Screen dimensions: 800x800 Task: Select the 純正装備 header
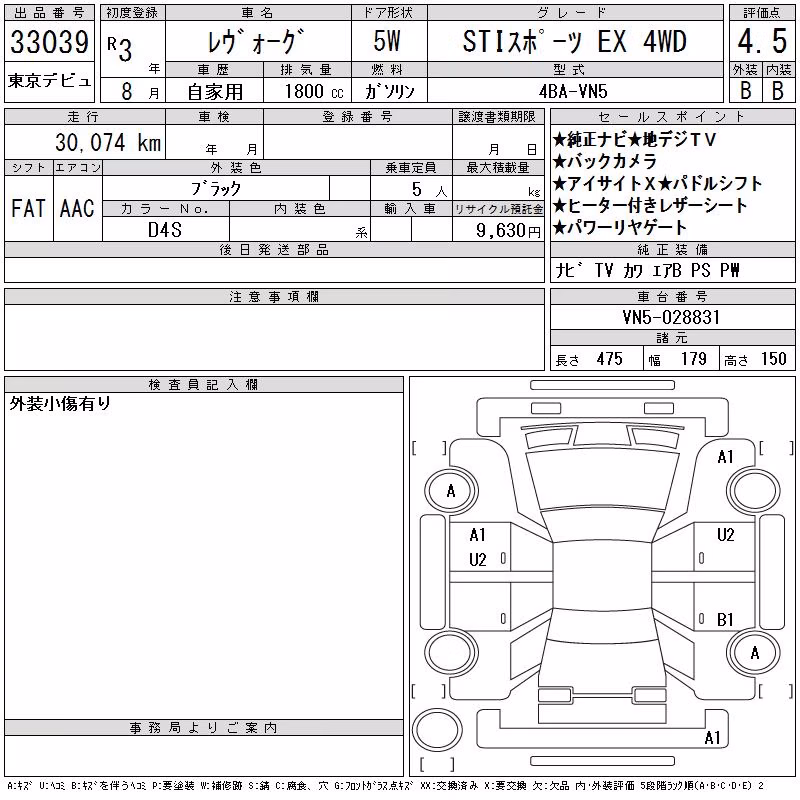(x=672, y=249)
